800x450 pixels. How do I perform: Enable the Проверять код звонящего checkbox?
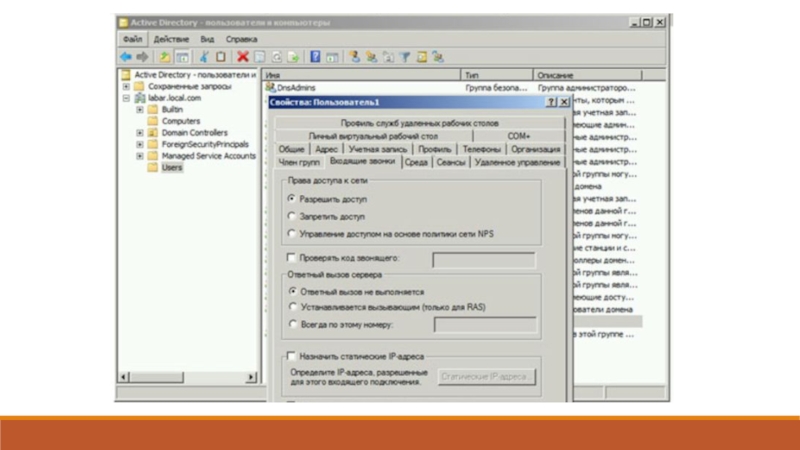(x=291, y=257)
